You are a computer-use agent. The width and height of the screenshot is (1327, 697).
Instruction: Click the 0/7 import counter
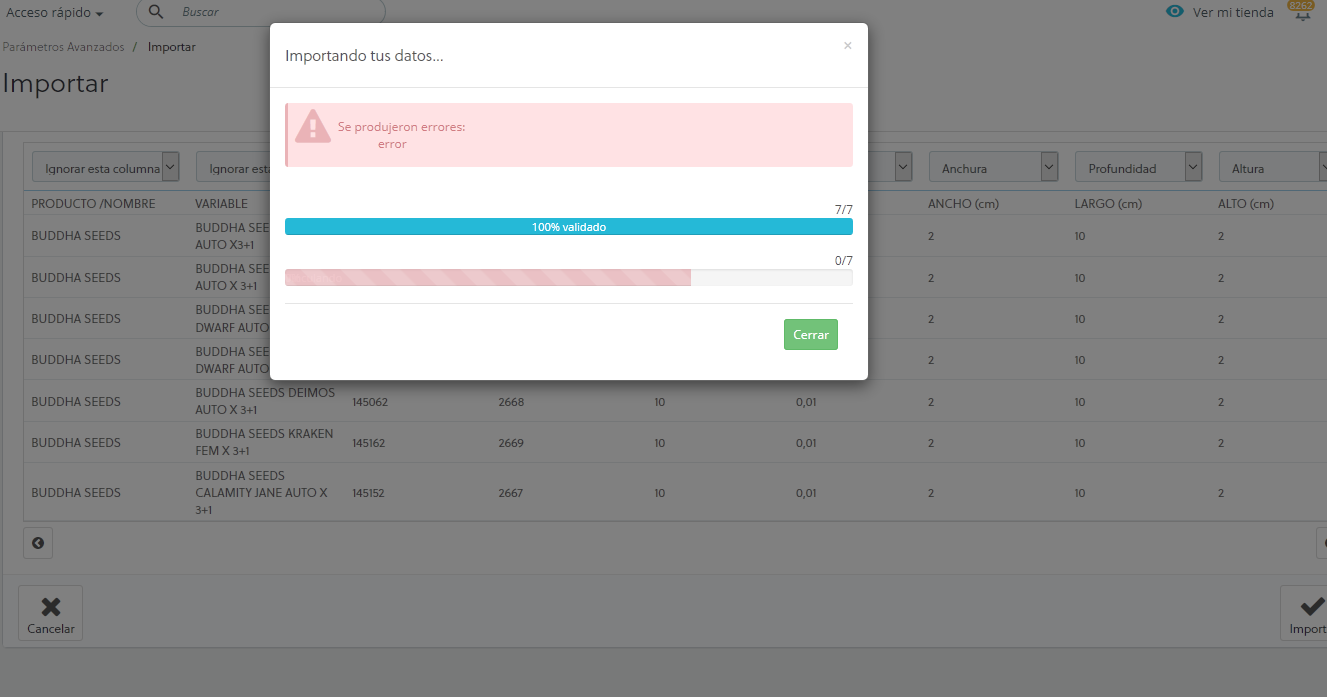click(844, 261)
